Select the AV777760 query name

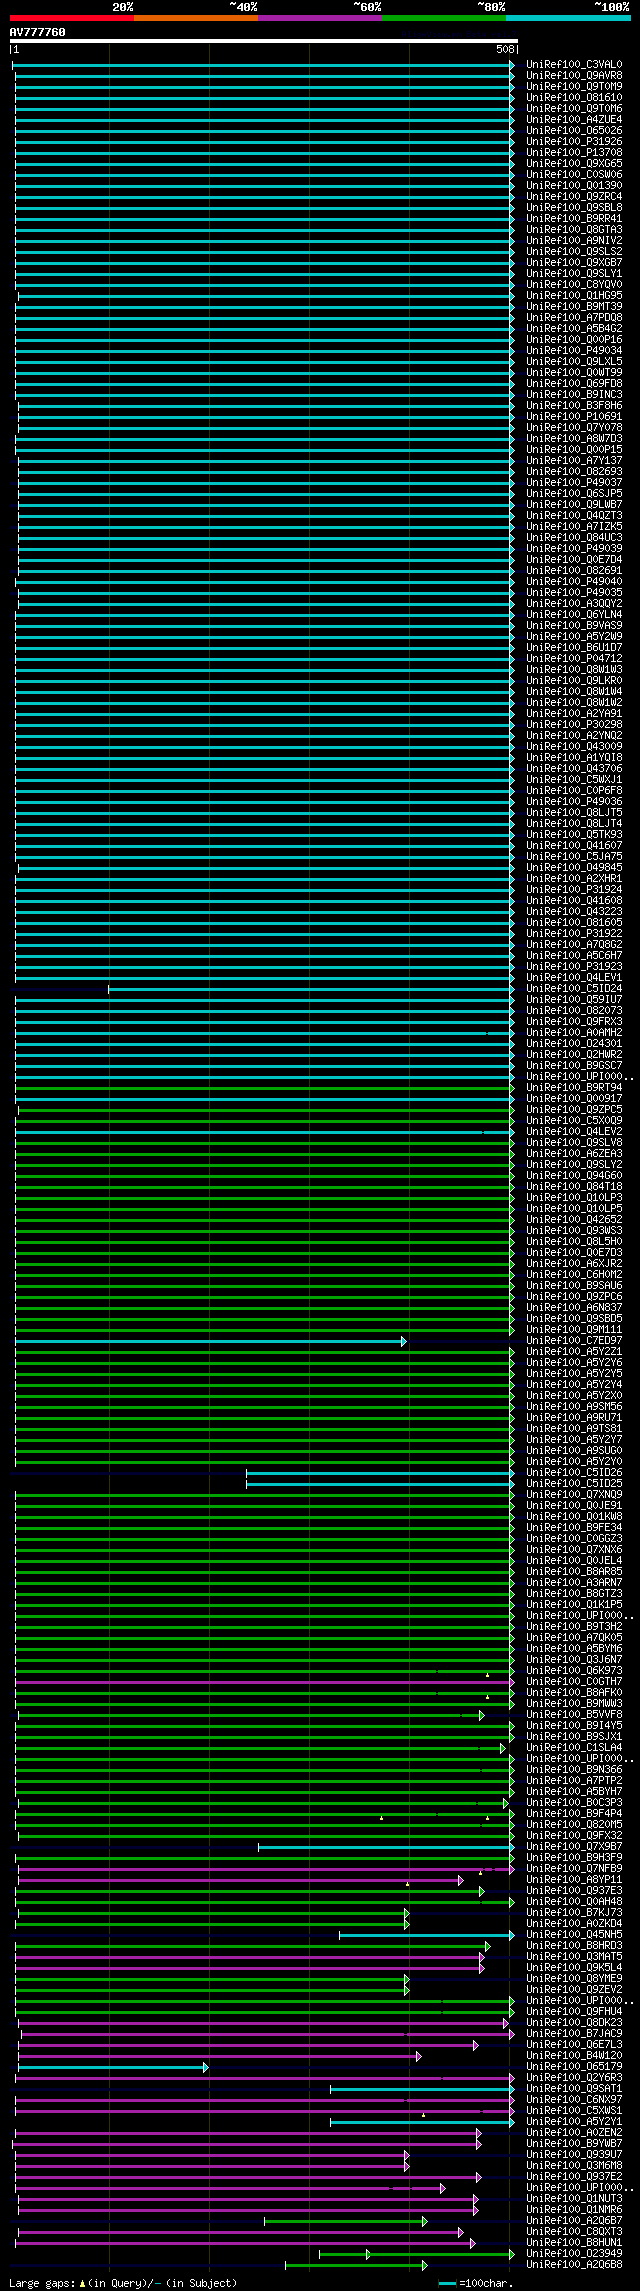click(x=37, y=32)
